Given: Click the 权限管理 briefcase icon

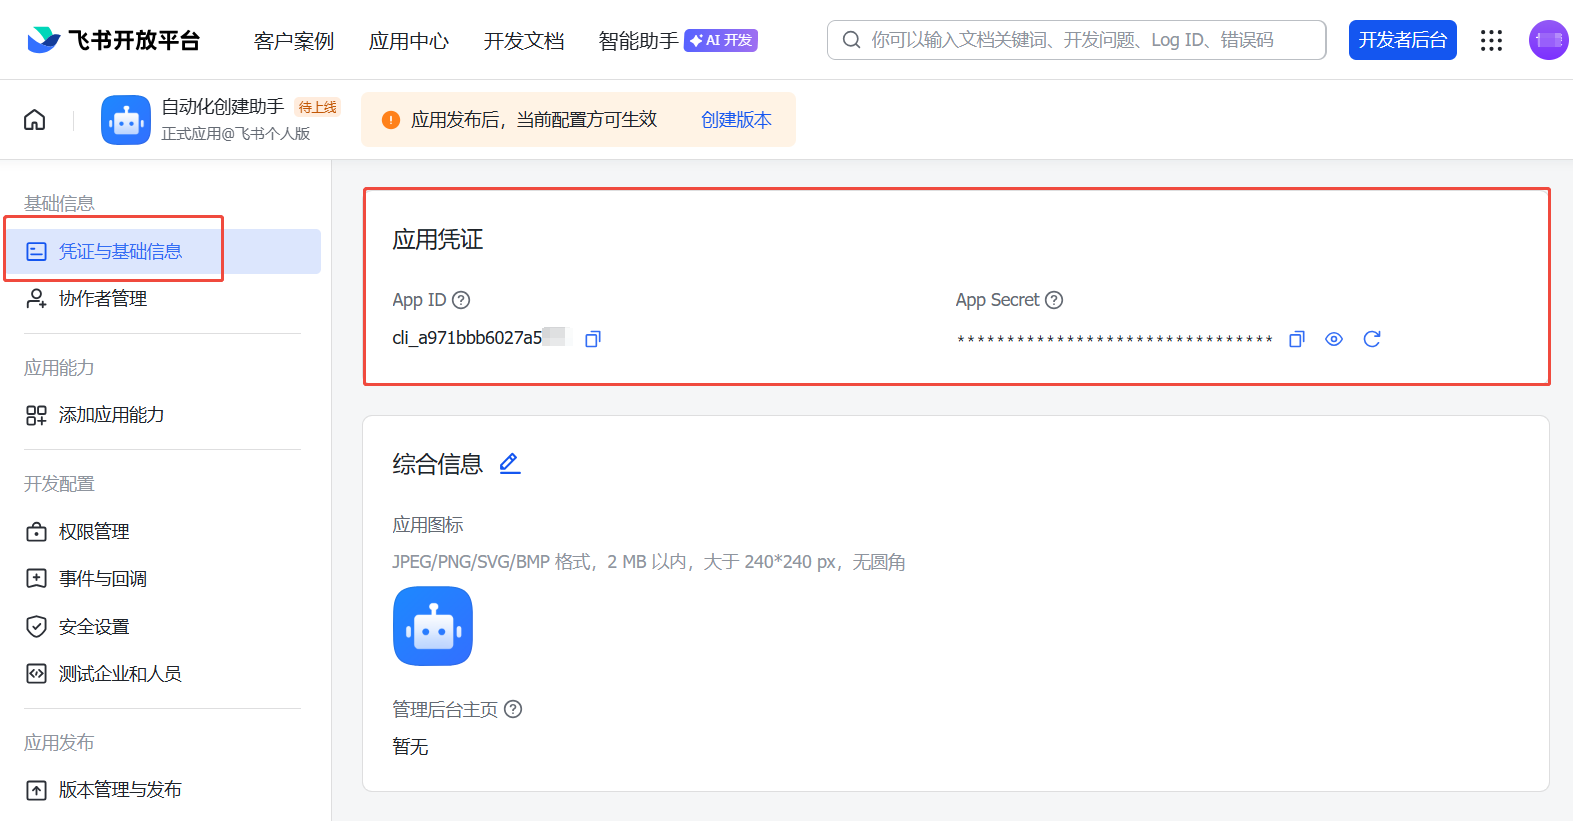Looking at the screenshot, I should pyautogui.click(x=36, y=532).
